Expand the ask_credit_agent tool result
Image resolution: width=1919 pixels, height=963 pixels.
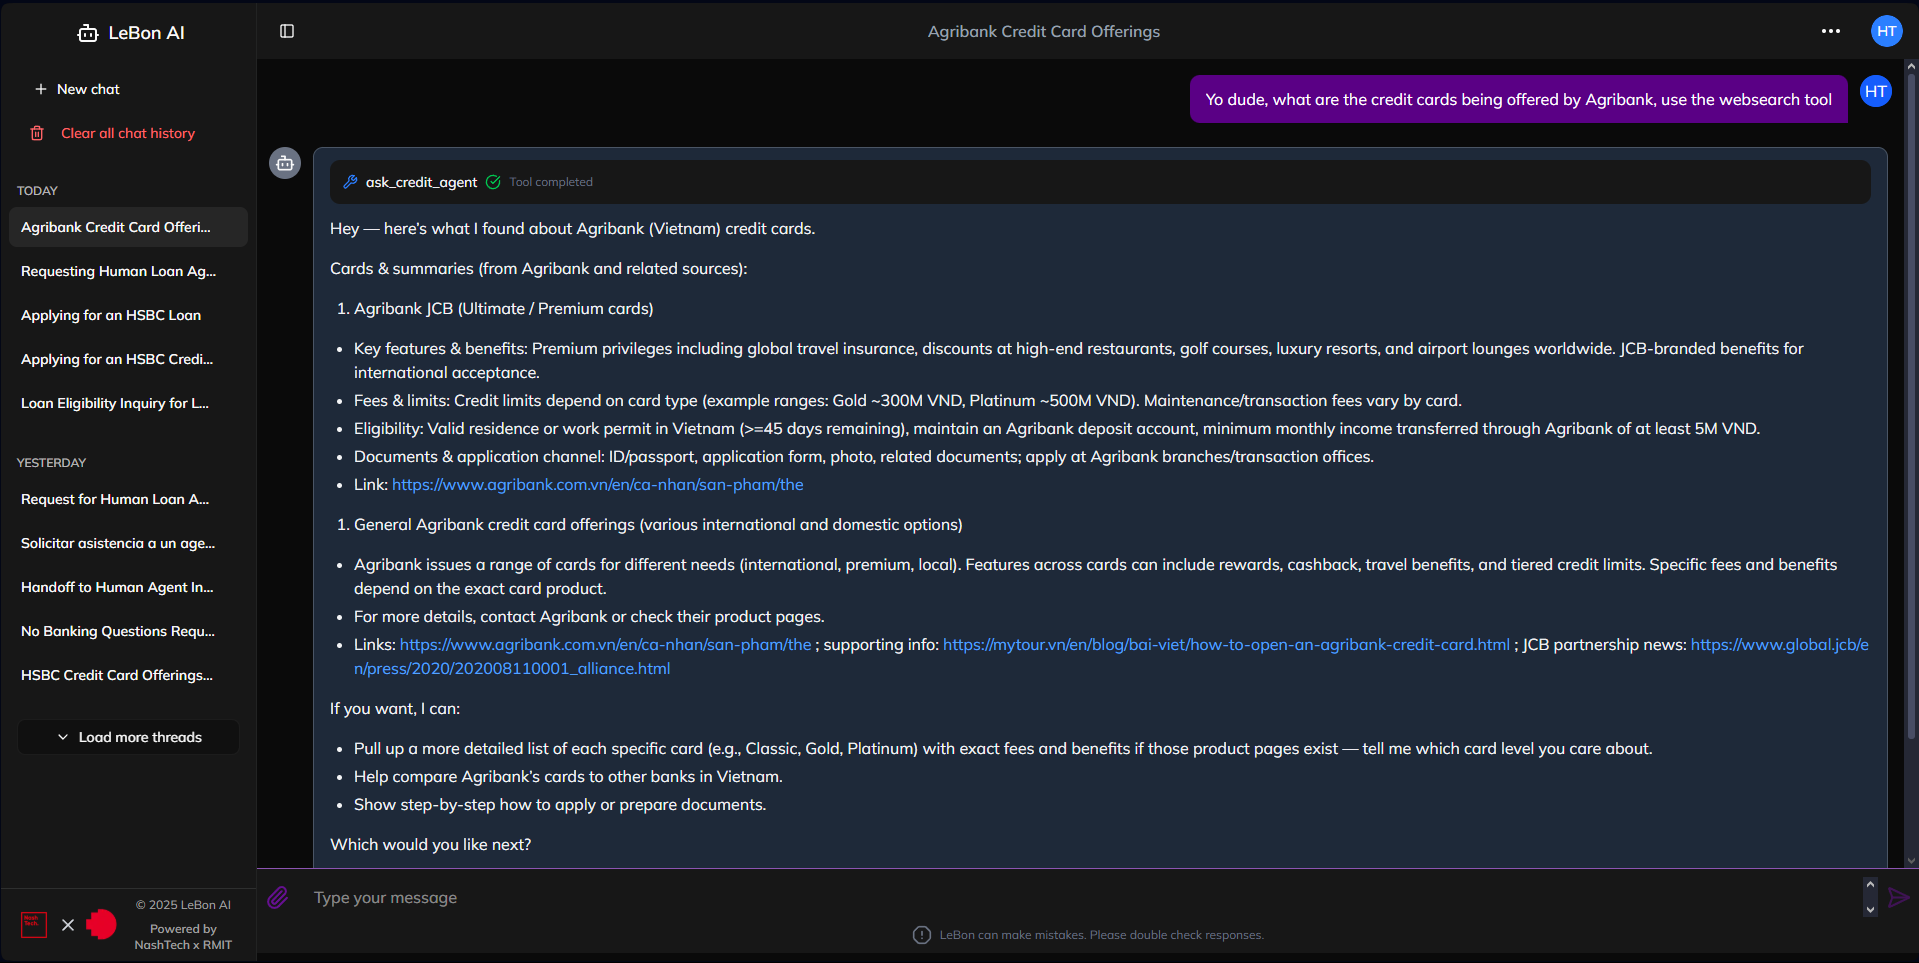click(x=421, y=182)
